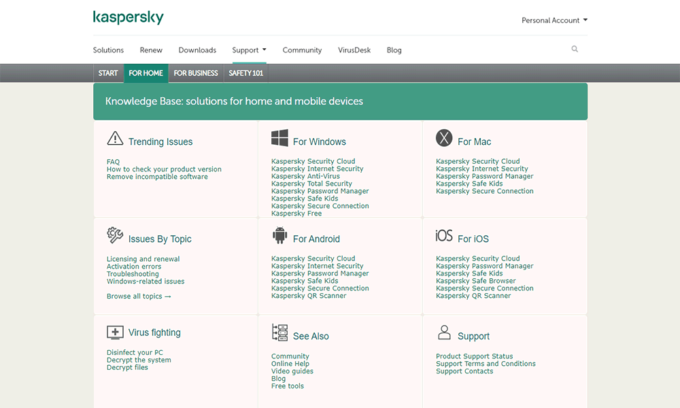Click the See Also server icon
Image resolution: width=680 pixels, height=408 pixels.
(280, 333)
